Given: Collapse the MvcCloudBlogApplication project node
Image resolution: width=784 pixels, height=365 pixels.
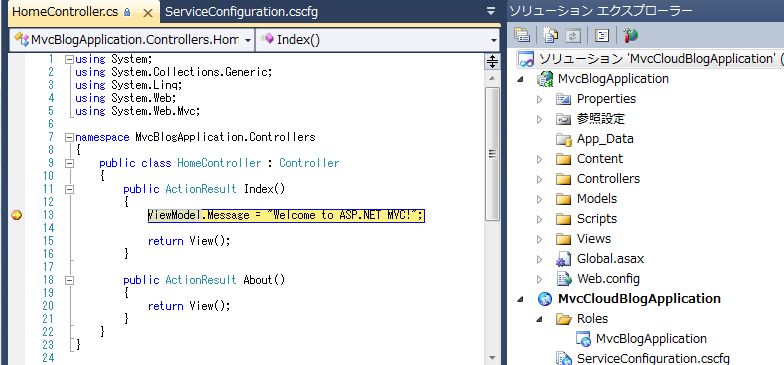Looking at the screenshot, I should (x=521, y=299).
